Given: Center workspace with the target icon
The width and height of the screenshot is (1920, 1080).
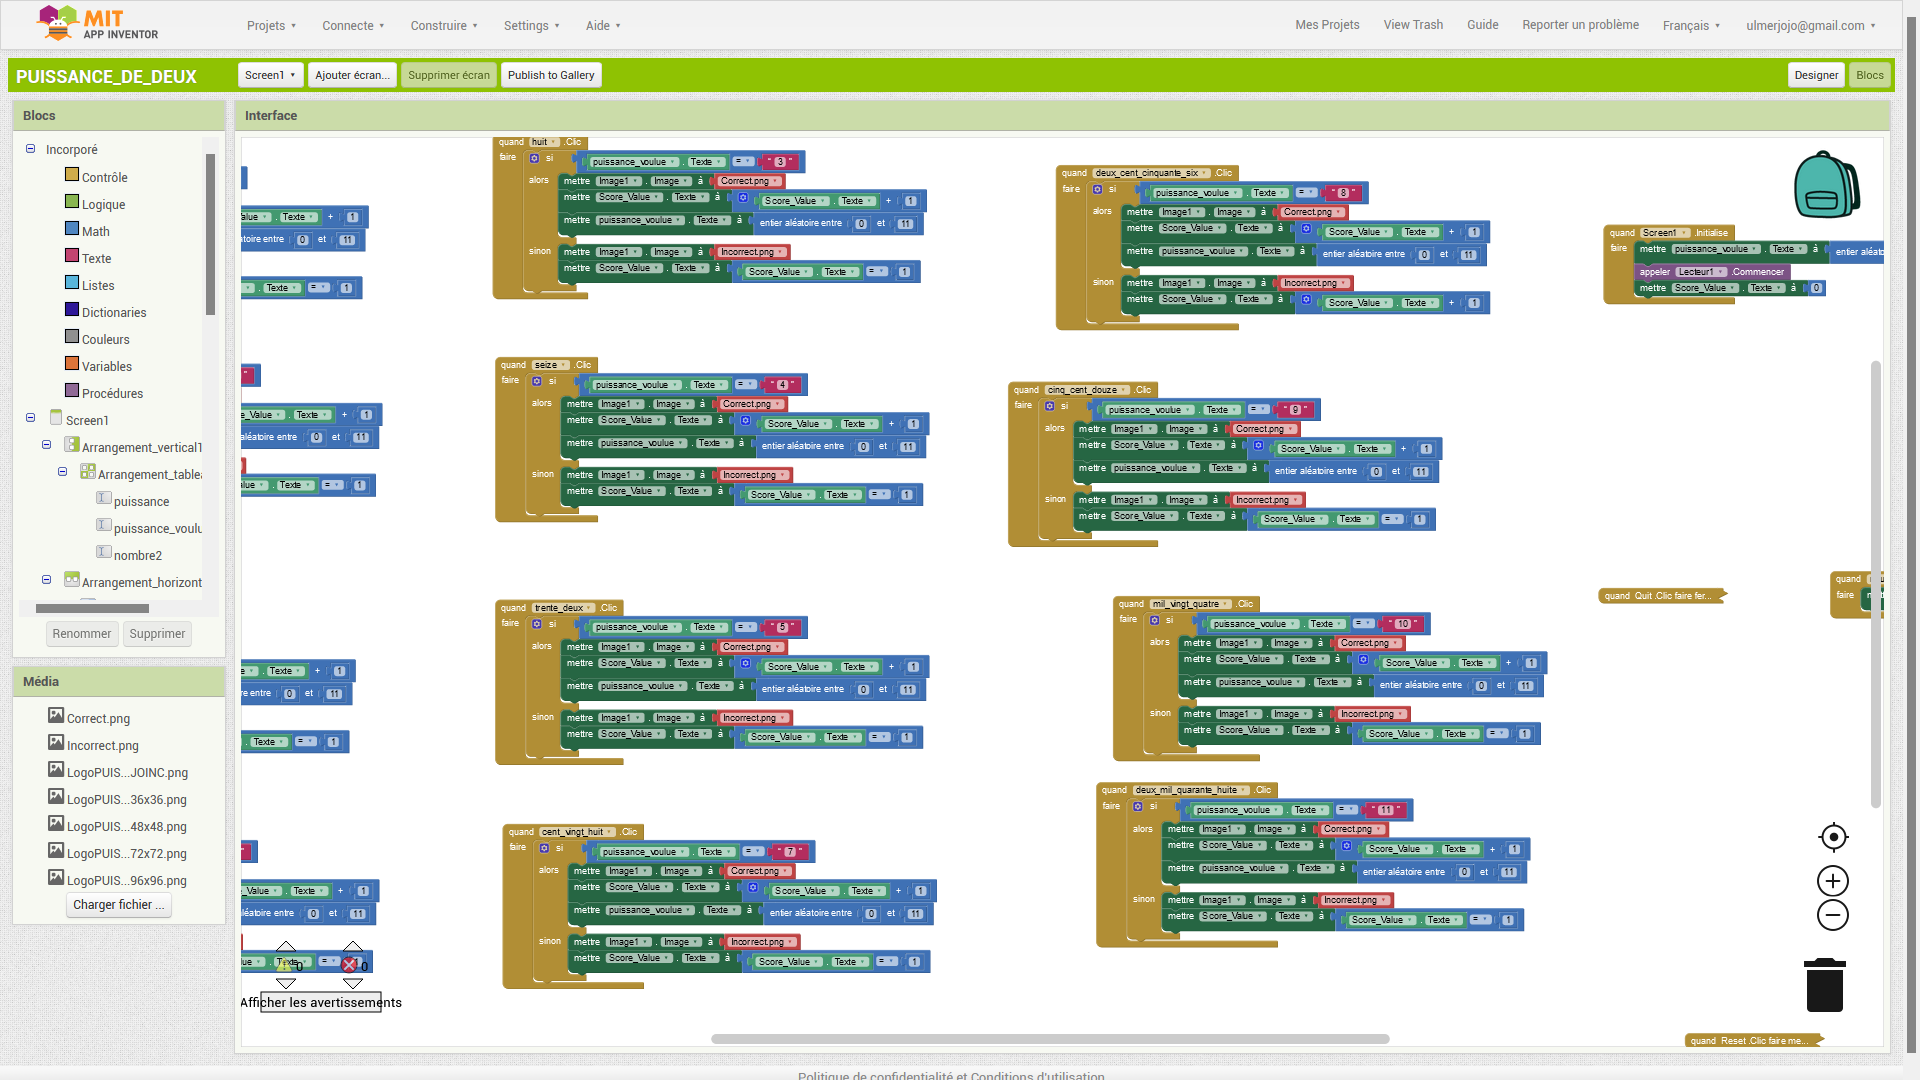Looking at the screenshot, I should click(x=1832, y=837).
